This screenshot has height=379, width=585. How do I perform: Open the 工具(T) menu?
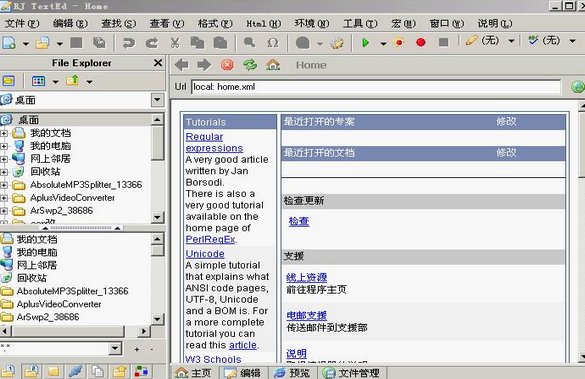[x=360, y=24]
